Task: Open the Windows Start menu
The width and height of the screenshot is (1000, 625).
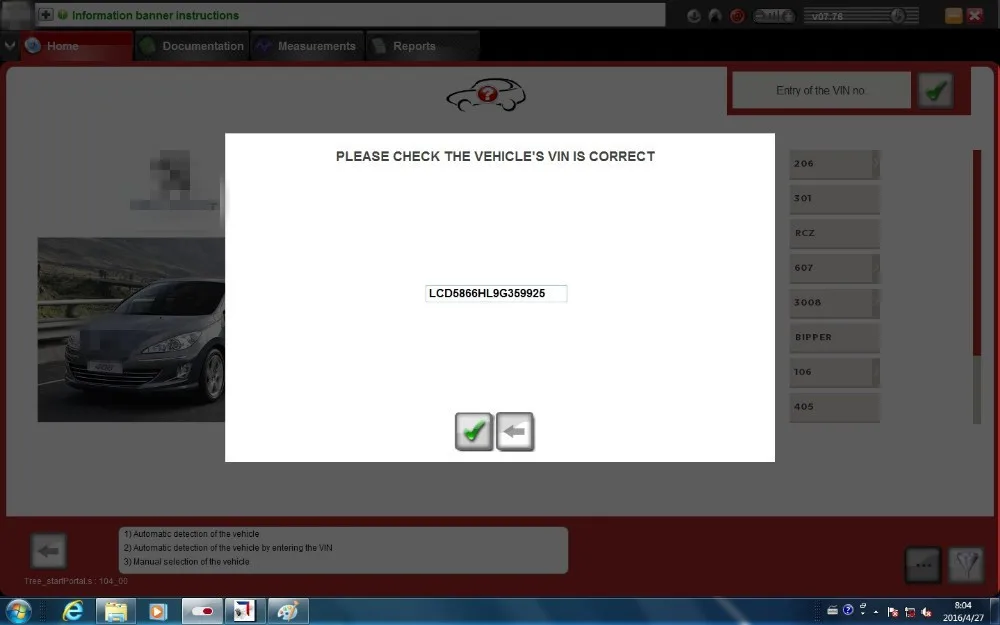Action: (x=18, y=612)
